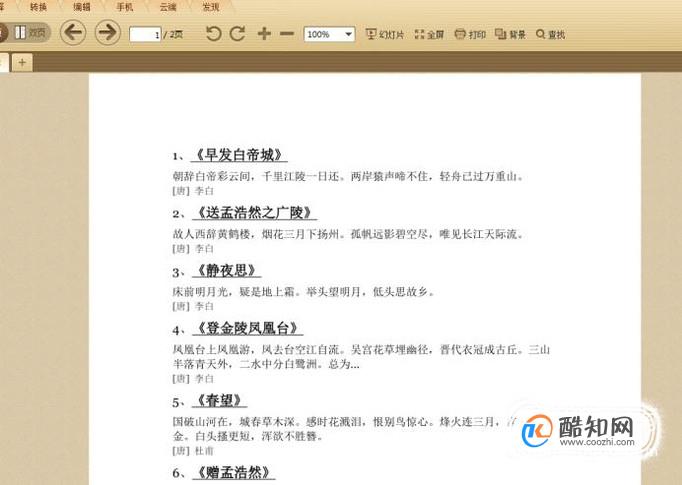The image size is (682, 485).
Task: Open the 《春望》 poem link
Action: [x=219, y=401]
